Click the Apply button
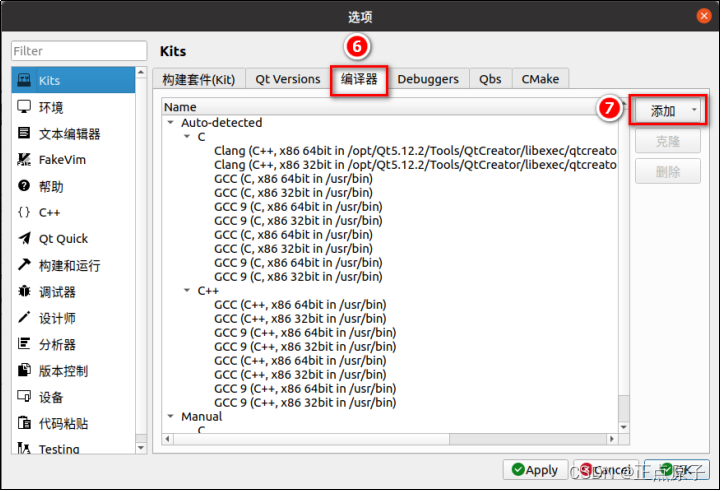The height and width of the screenshot is (491, 721). 535,470
